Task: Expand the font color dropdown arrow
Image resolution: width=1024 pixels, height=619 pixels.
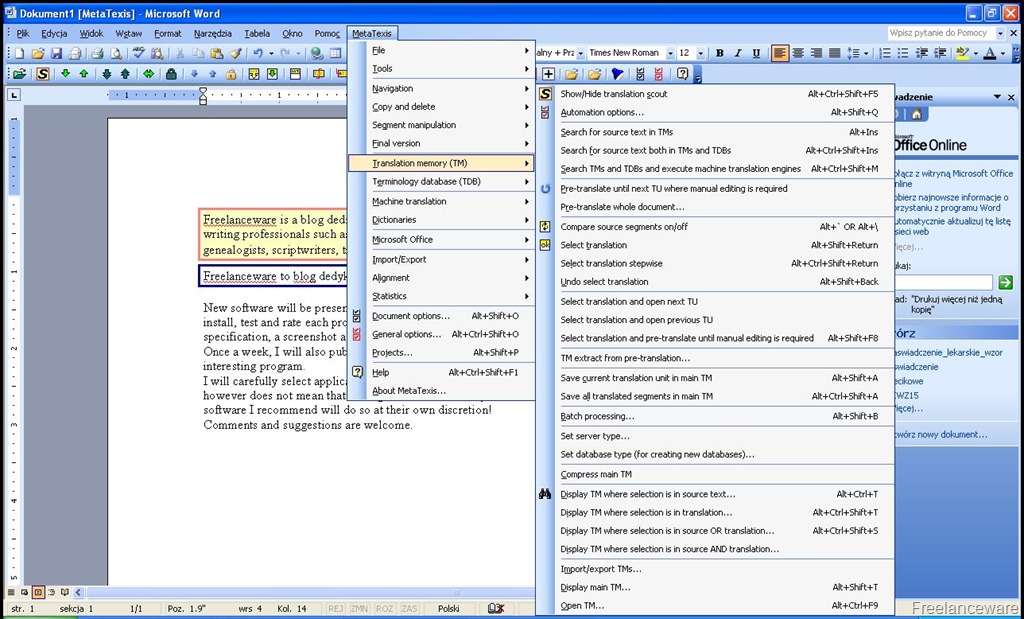Action: click(x=1002, y=54)
